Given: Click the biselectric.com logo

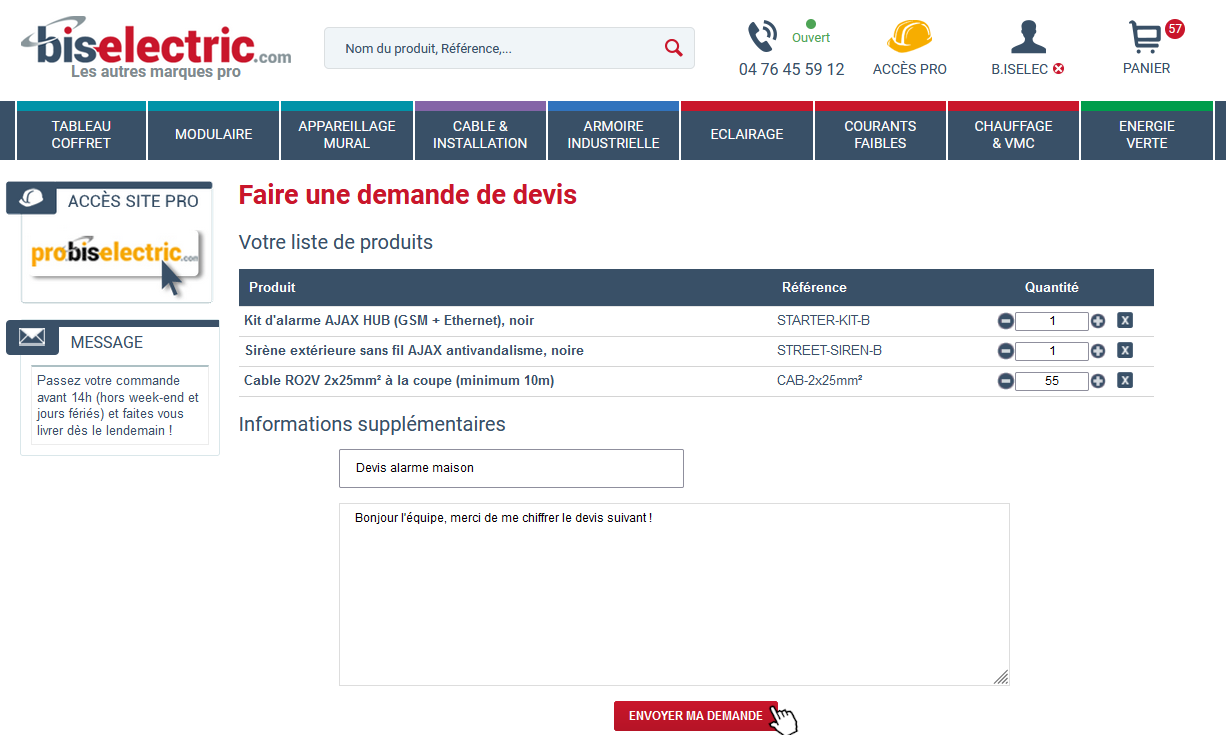Looking at the screenshot, I should (x=156, y=49).
